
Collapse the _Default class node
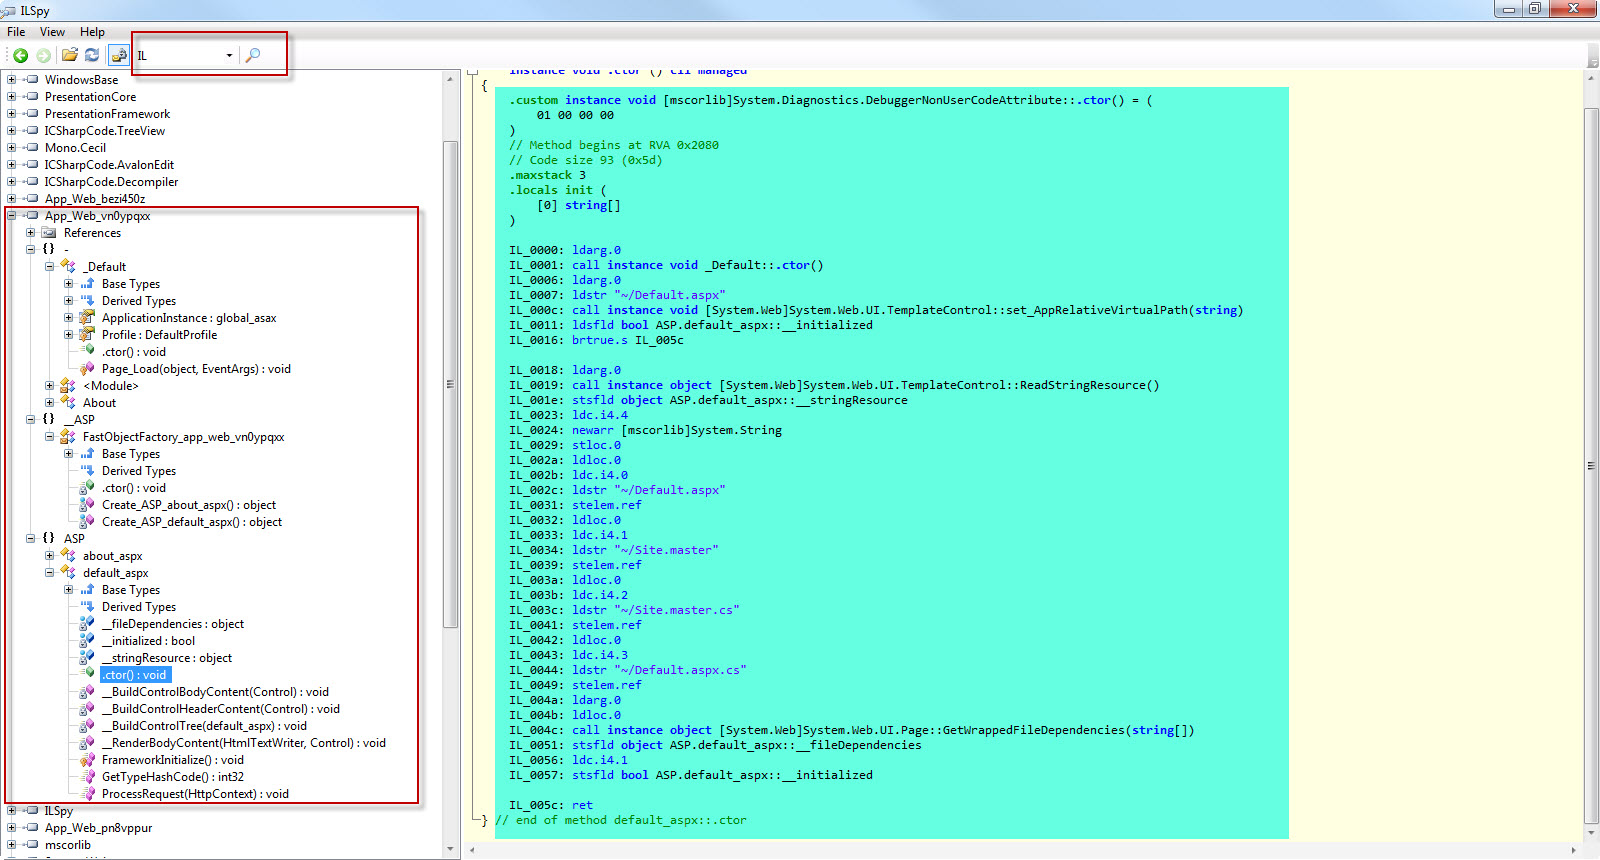50,266
